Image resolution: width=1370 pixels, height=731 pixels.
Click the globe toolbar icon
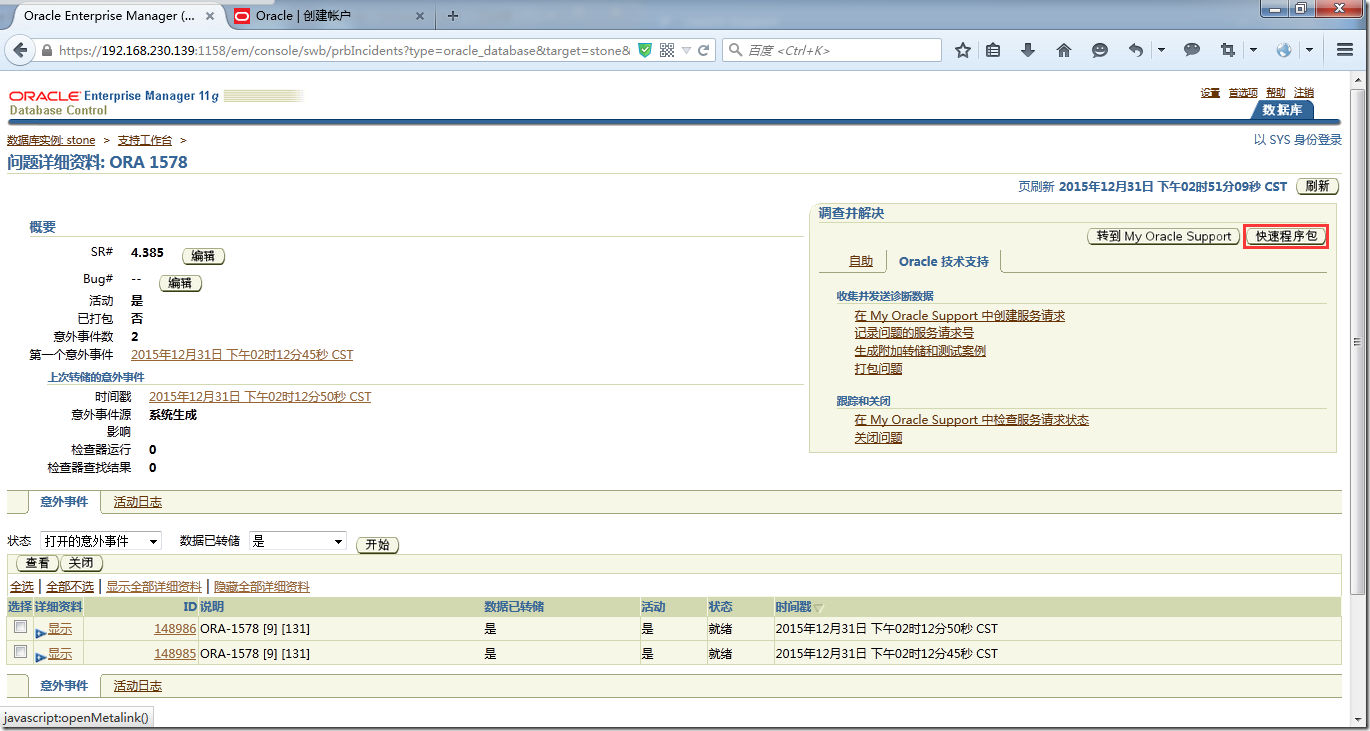(x=1284, y=50)
